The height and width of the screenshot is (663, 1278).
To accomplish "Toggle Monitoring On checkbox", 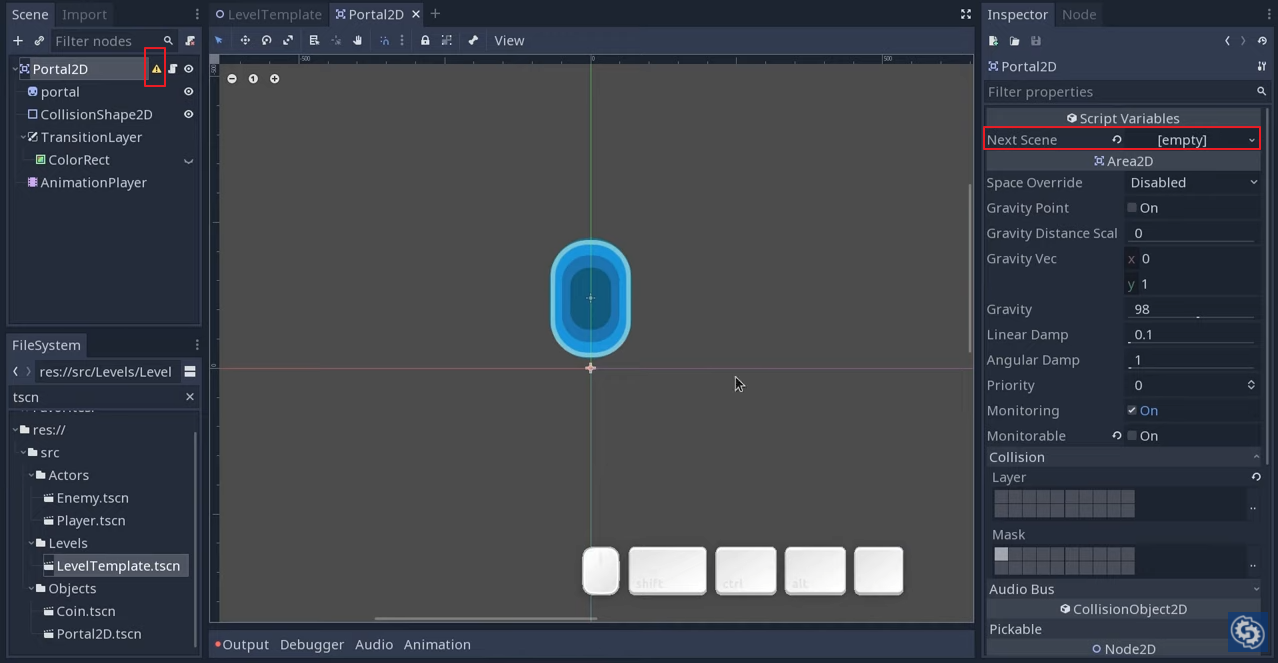I will (1132, 411).
